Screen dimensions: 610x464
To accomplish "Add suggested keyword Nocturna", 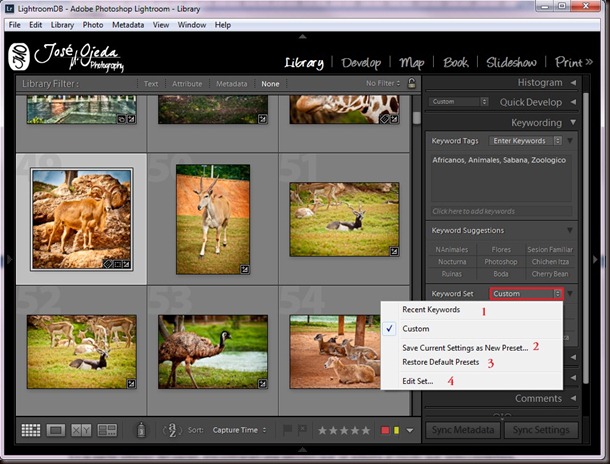I will [452, 262].
